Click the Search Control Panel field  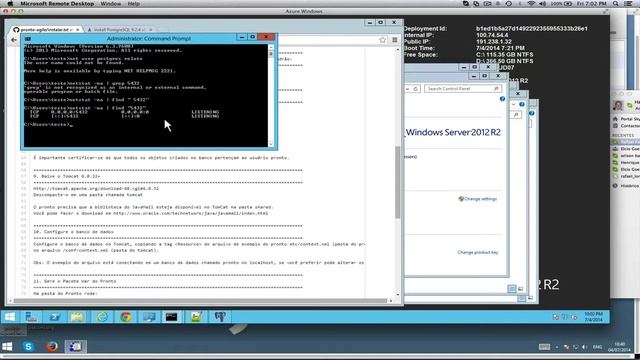click(x=462, y=89)
